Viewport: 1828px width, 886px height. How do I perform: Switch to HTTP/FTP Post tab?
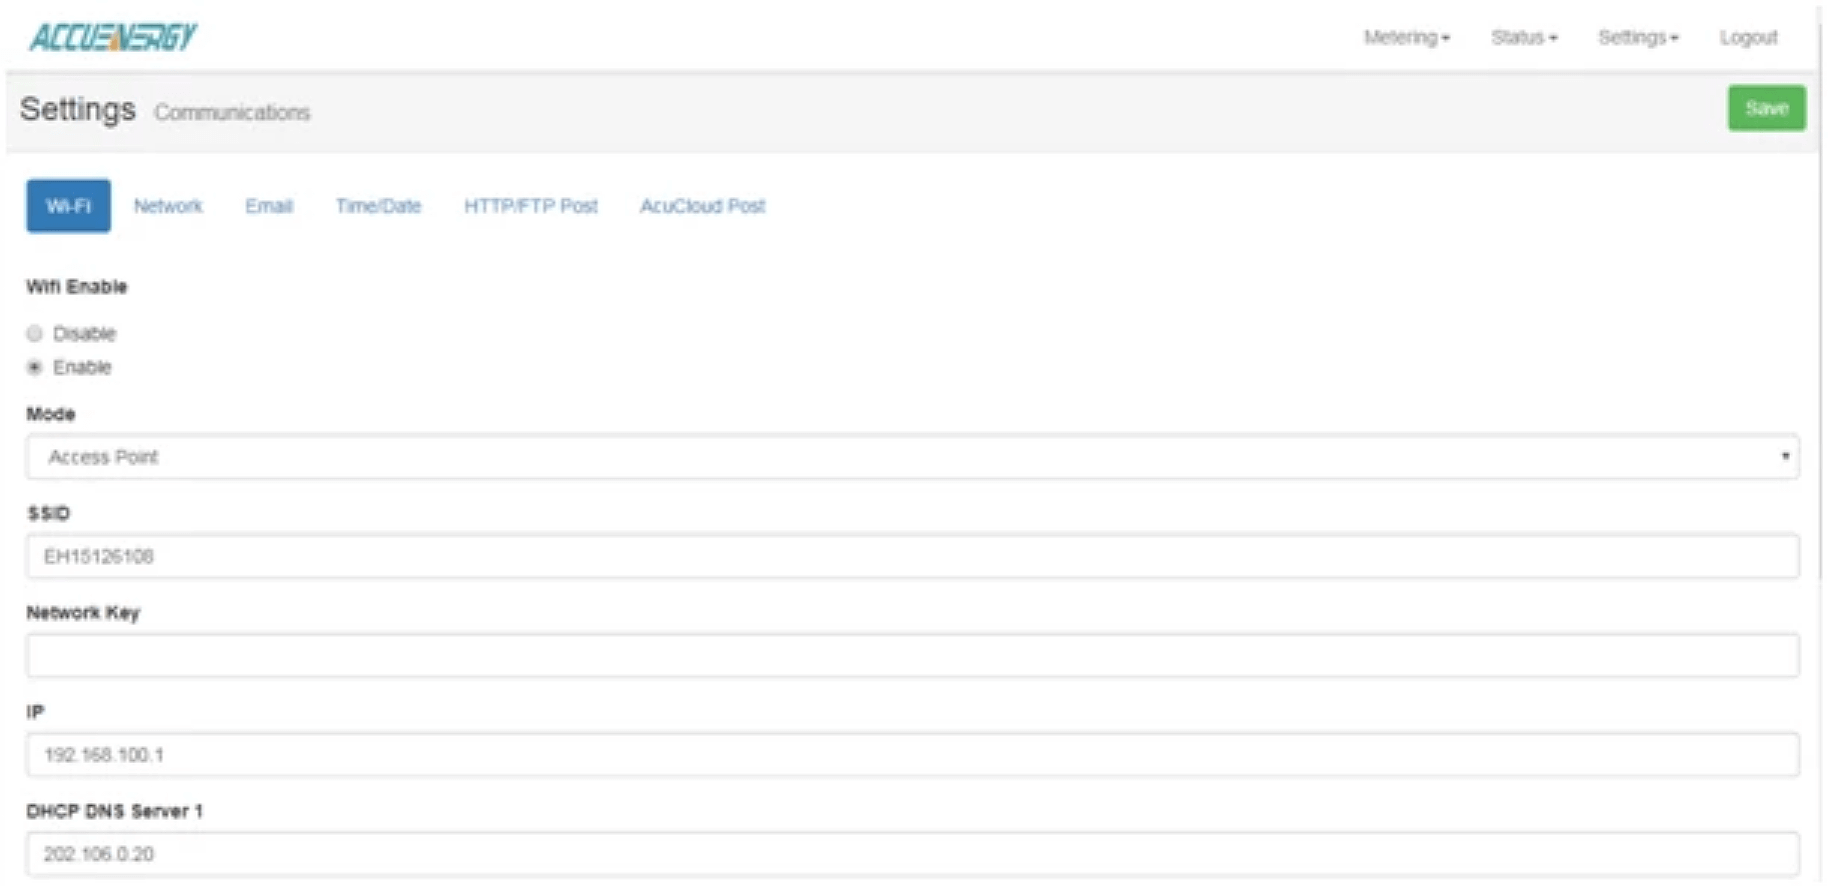pyautogui.click(x=530, y=206)
